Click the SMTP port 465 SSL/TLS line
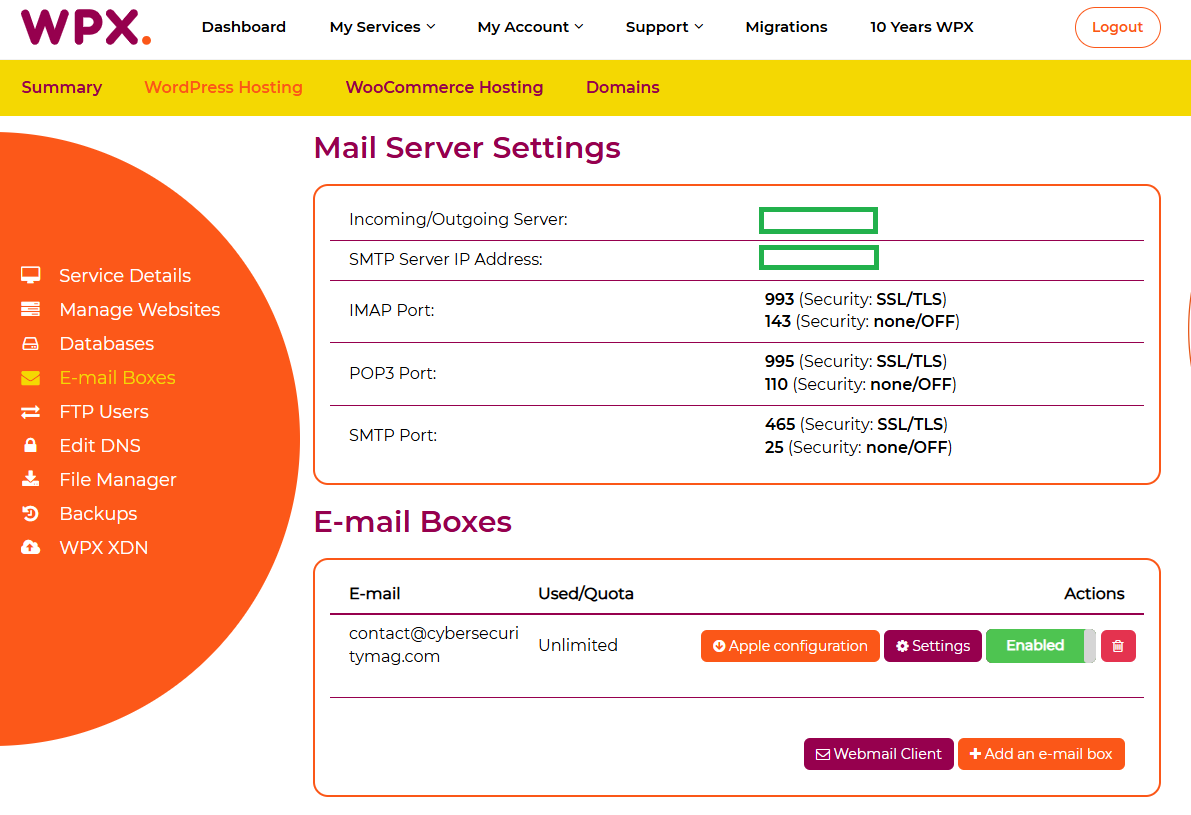This screenshot has width=1191, height=815. pos(856,425)
